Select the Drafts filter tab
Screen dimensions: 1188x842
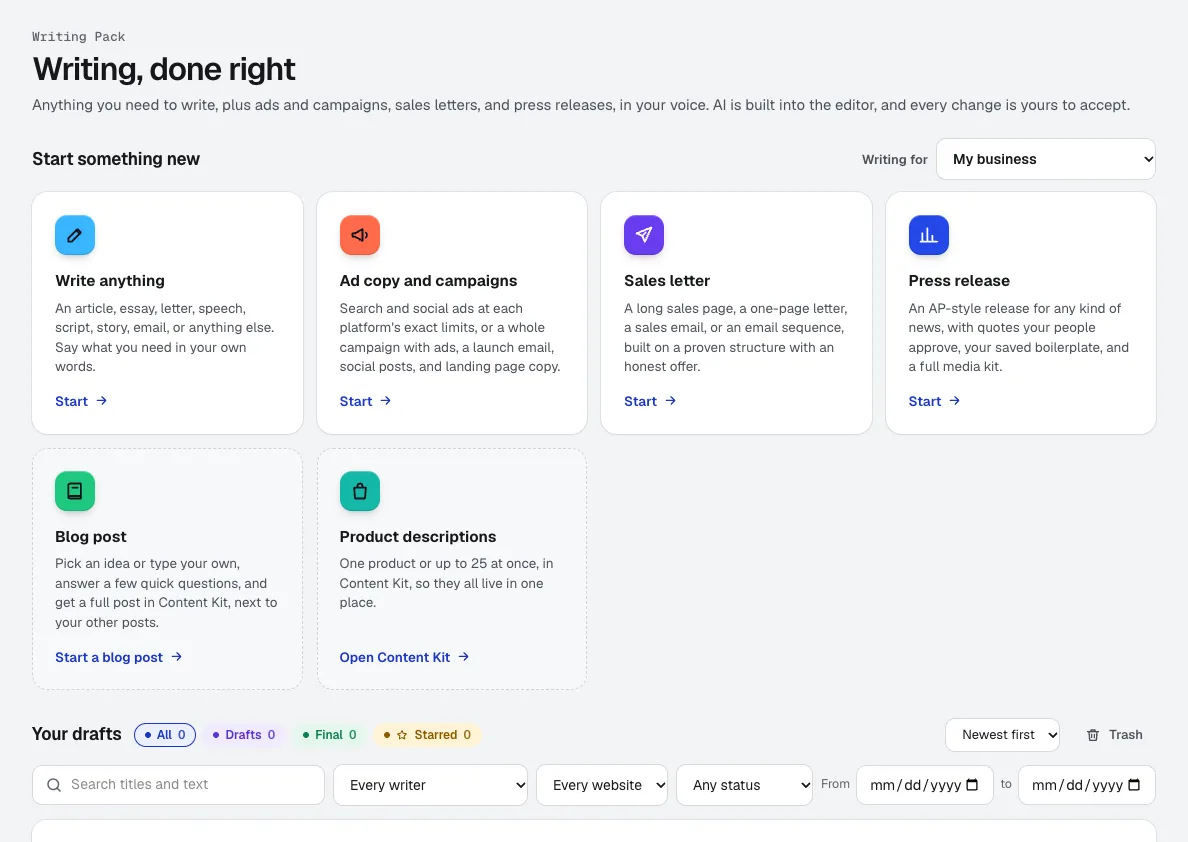pyautogui.click(x=244, y=735)
